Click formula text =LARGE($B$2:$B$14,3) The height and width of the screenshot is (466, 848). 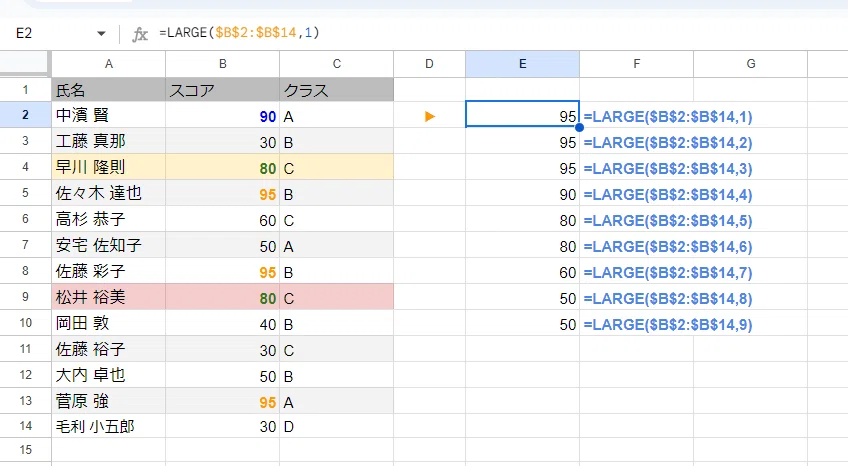(x=668, y=169)
